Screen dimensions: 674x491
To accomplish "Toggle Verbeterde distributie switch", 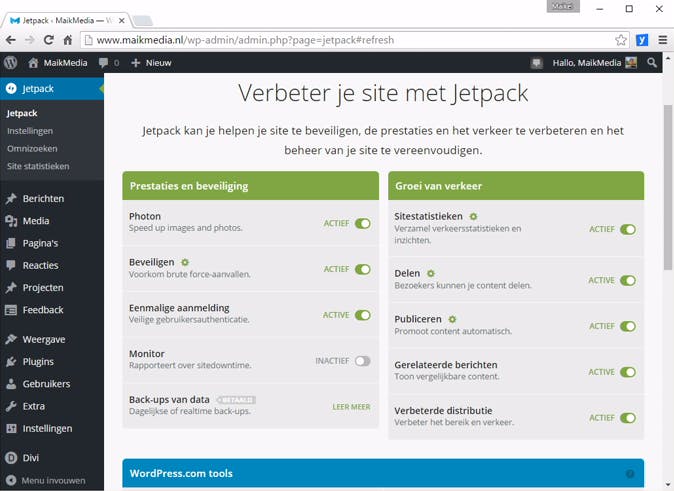I will (x=628, y=418).
